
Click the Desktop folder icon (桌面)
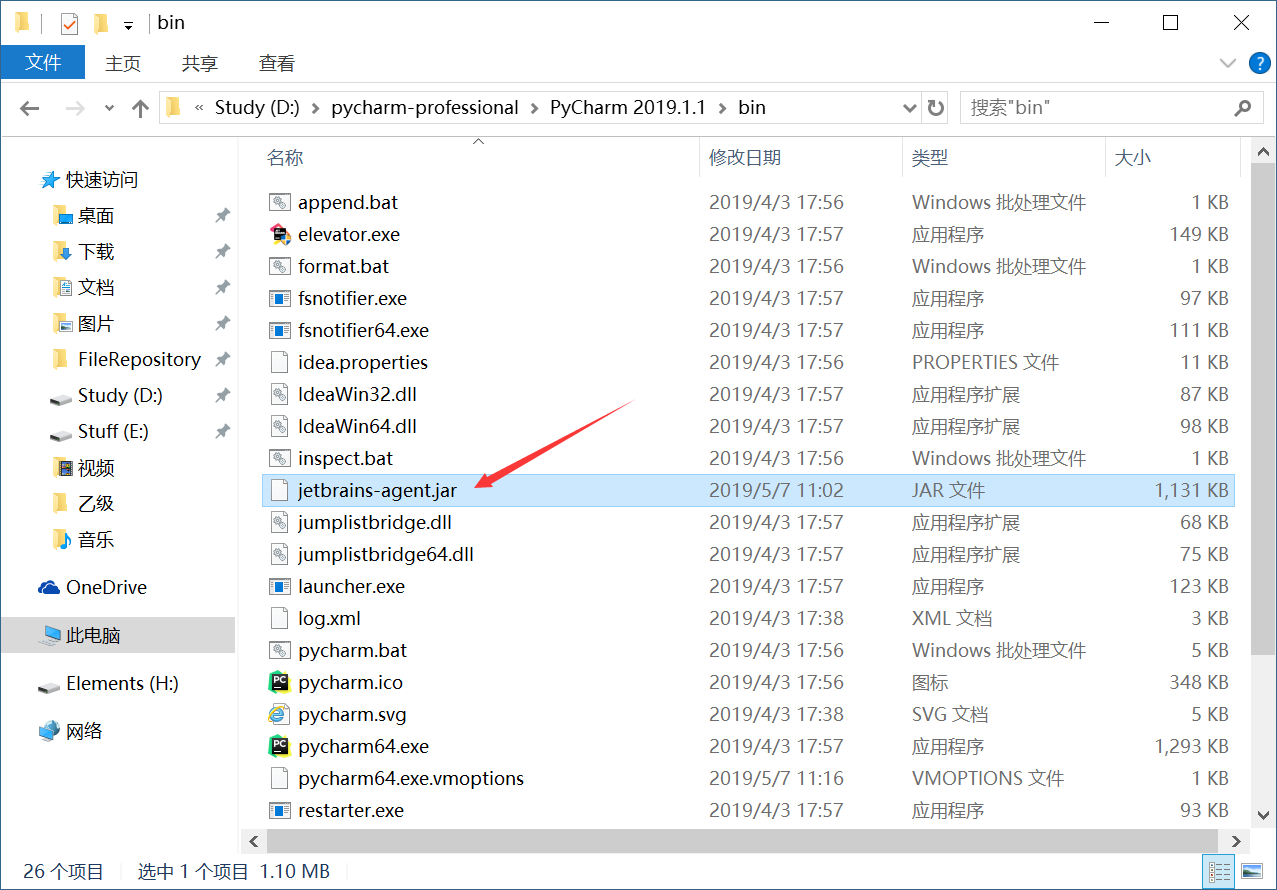point(63,215)
